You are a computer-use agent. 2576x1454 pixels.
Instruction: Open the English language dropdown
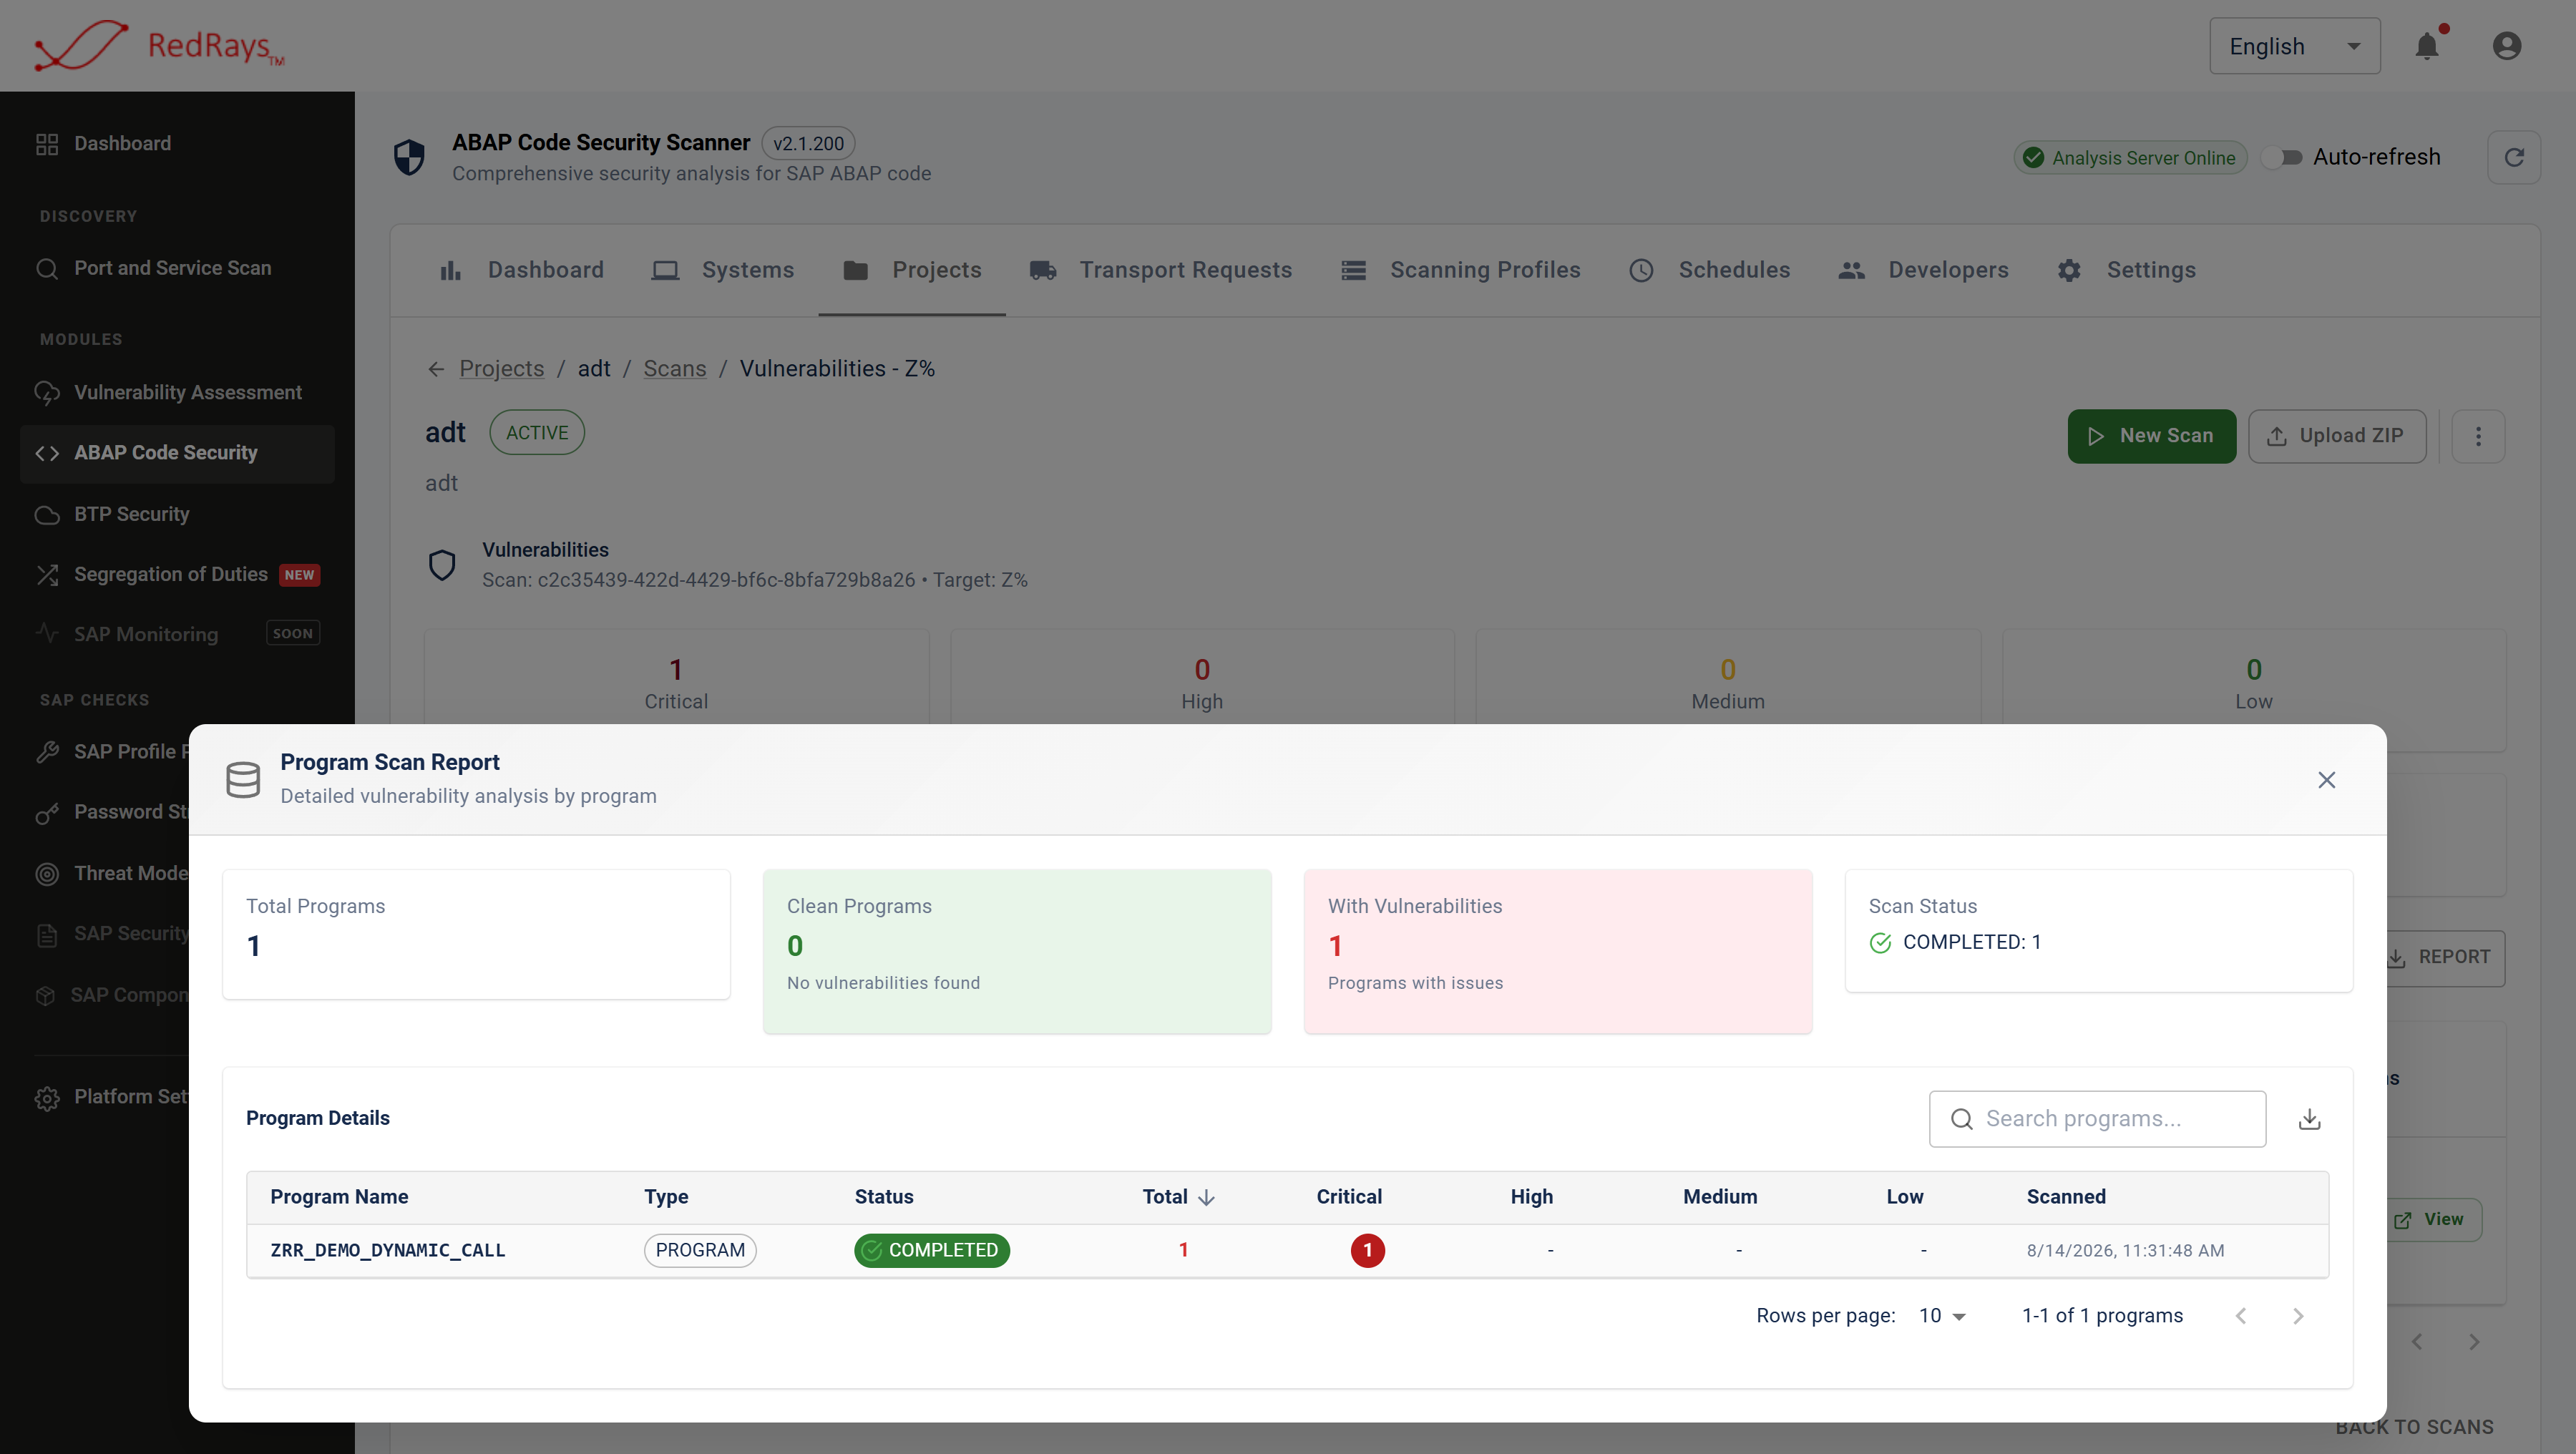click(x=2294, y=46)
